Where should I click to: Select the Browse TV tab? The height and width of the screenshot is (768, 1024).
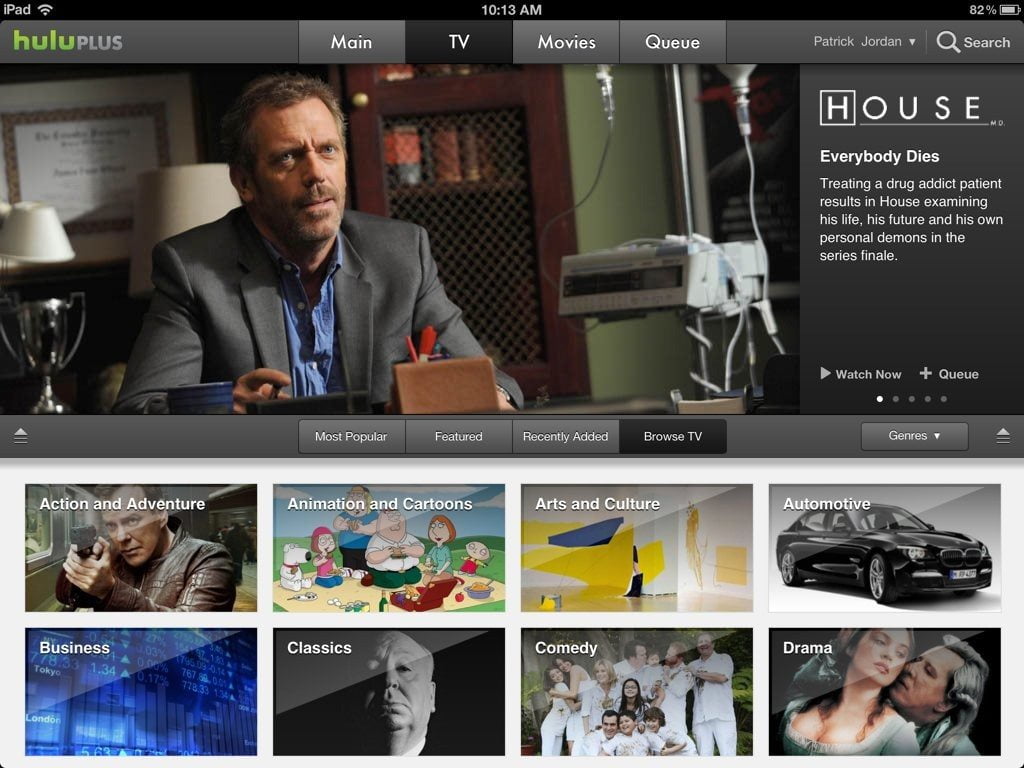673,436
